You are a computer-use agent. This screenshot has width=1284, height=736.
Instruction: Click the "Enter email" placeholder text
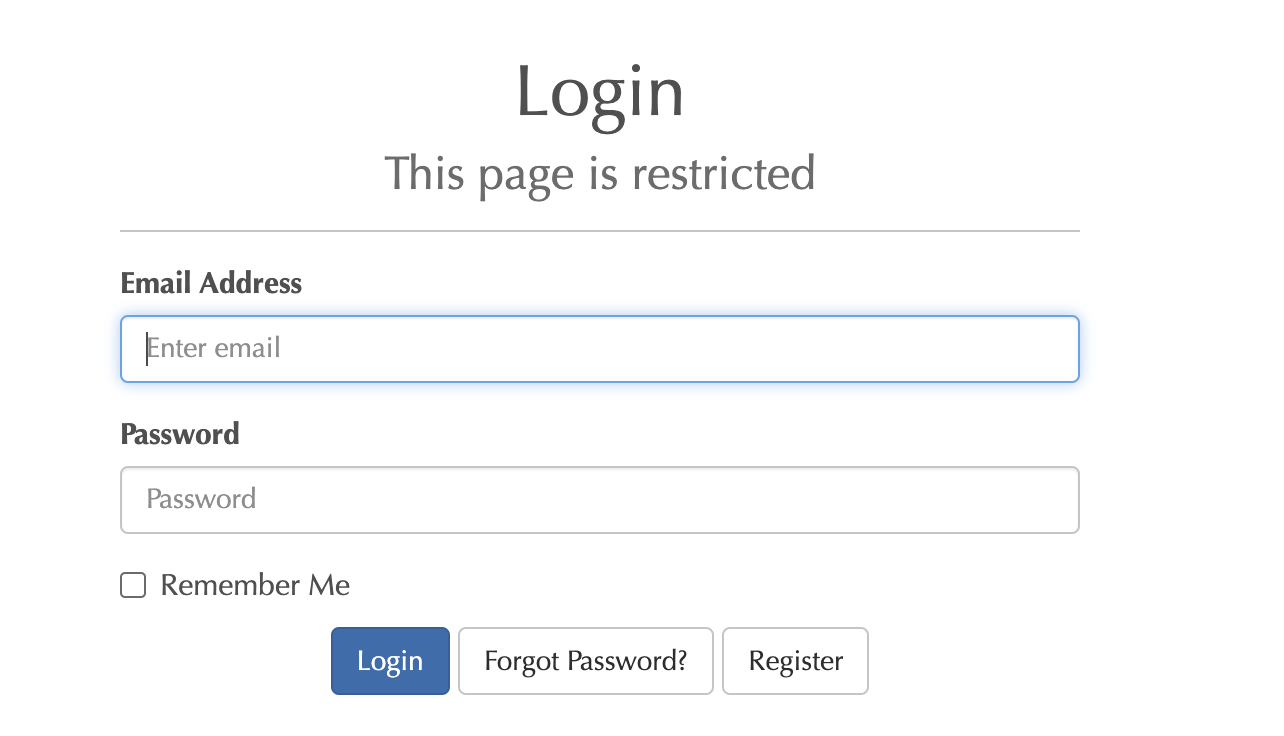(x=214, y=348)
